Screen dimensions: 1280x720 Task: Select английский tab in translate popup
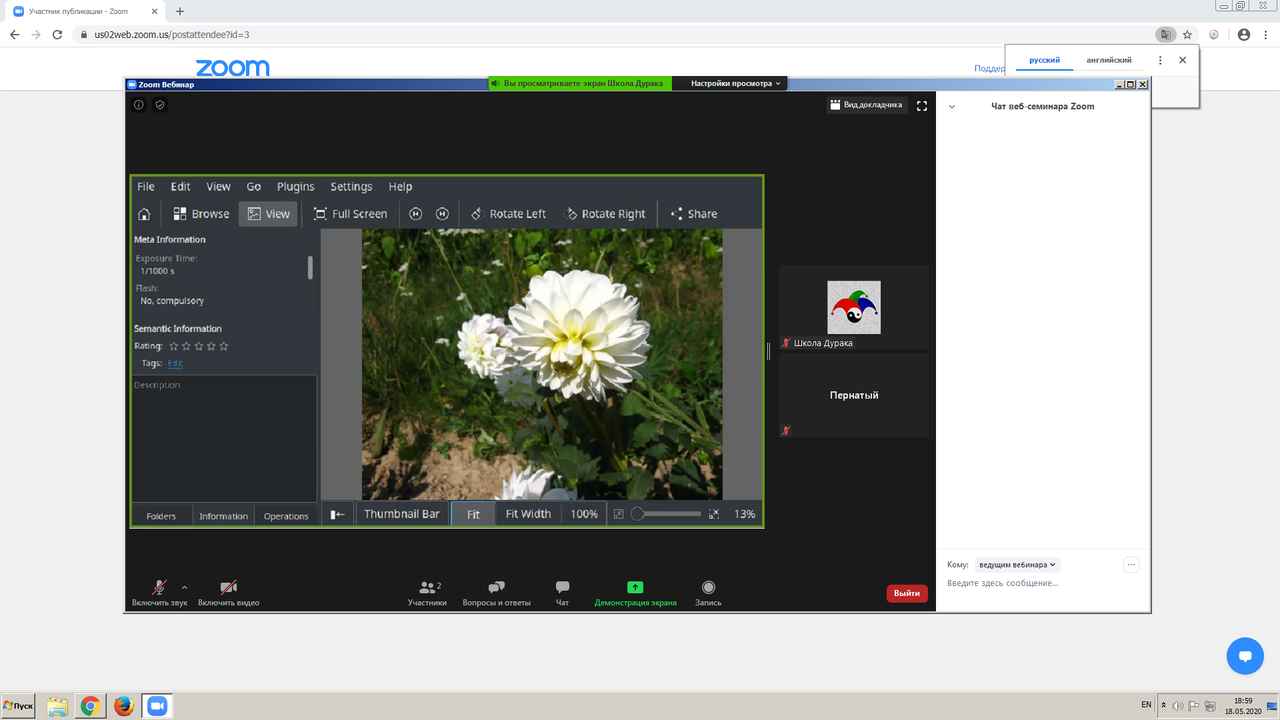1109,60
